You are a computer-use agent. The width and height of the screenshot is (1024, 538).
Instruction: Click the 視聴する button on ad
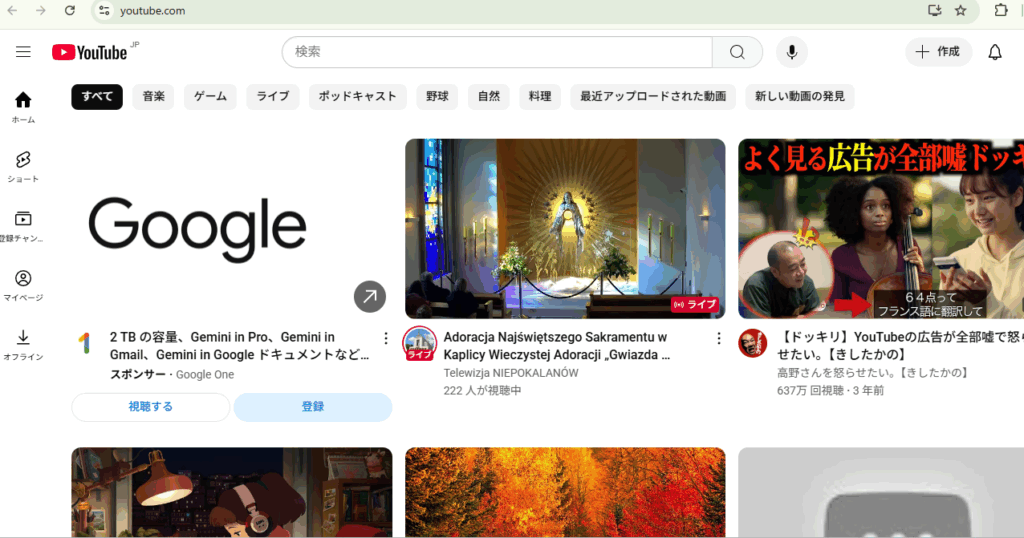pos(150,407)
